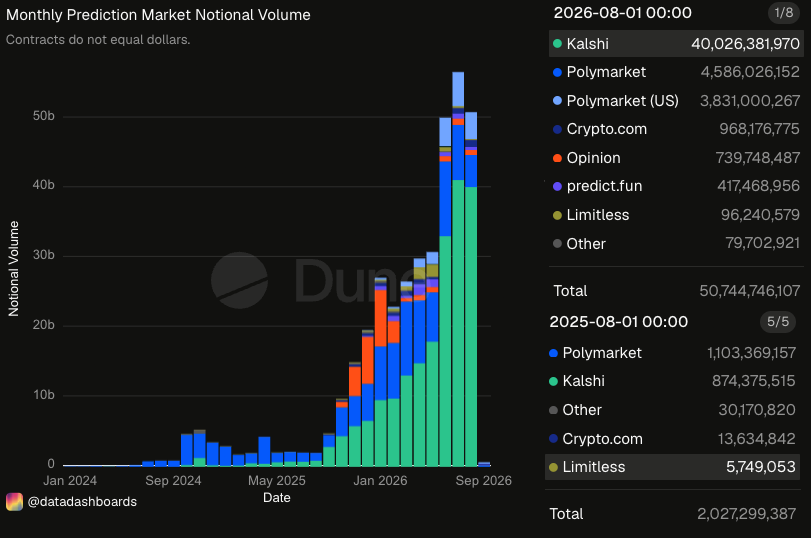Screen dimensions: 811x538
Task: Click the Sep 2026 x-axis label
Action: [484, 481]
